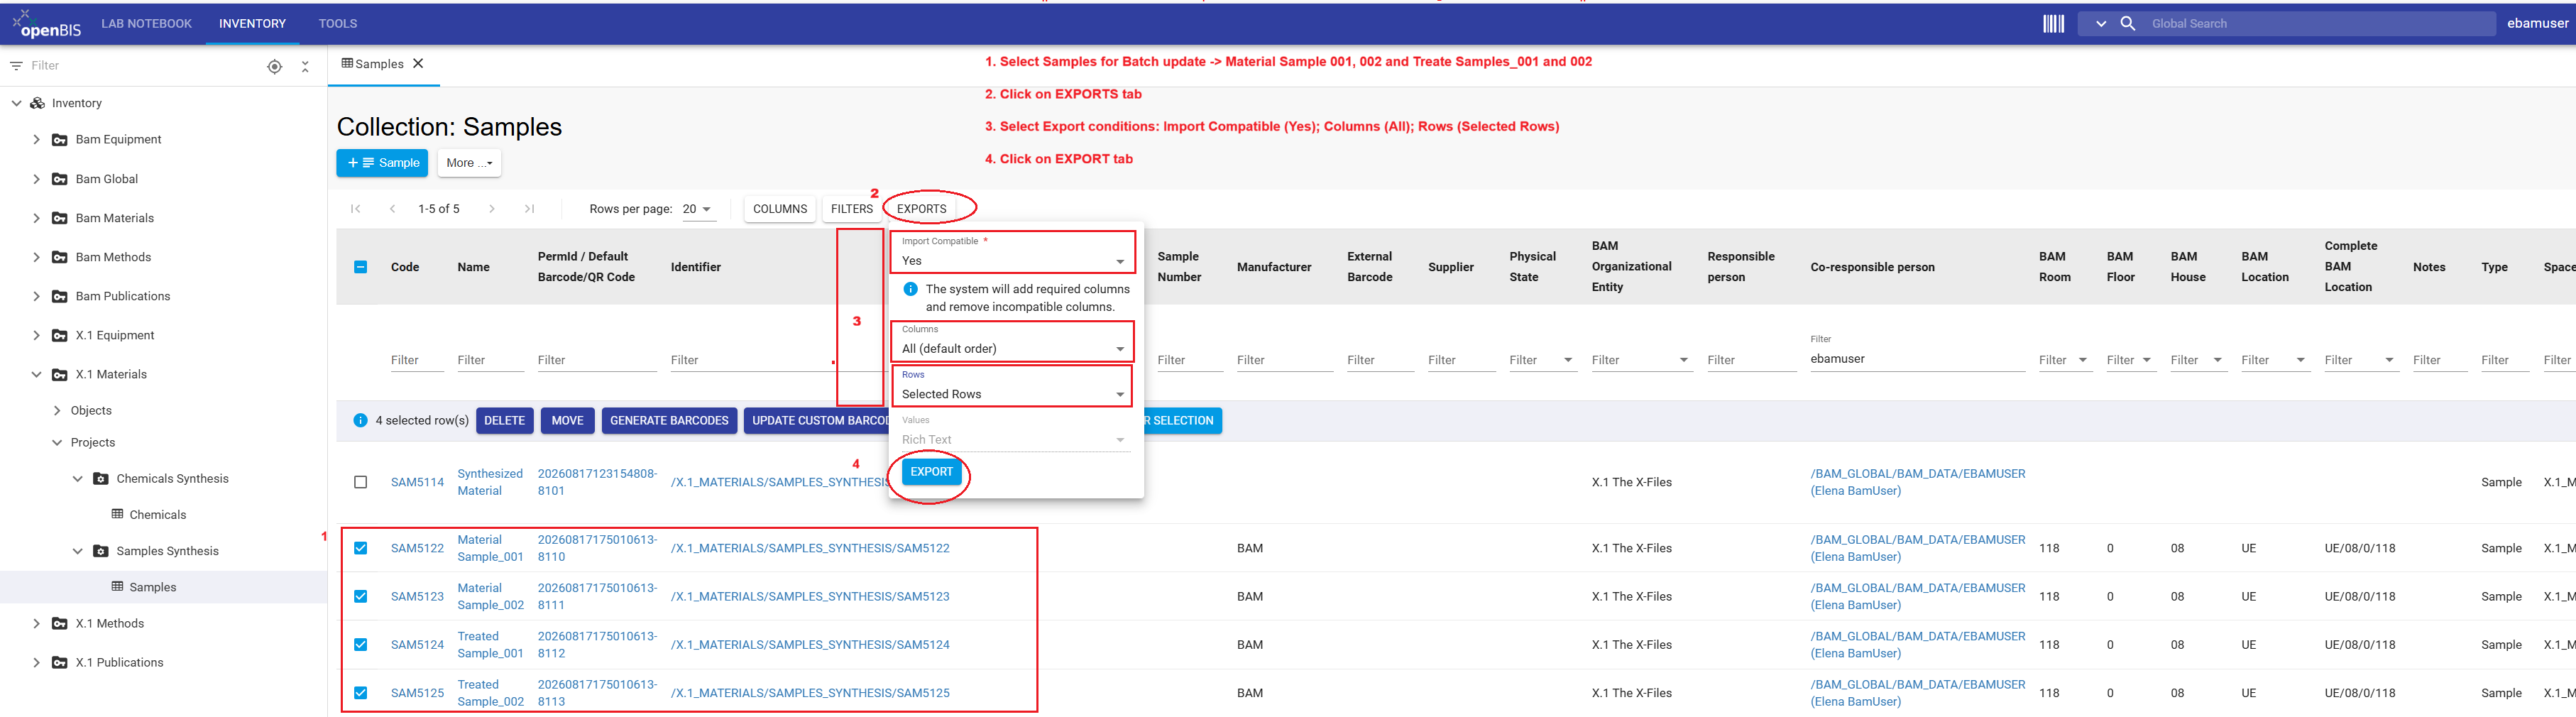This screenshot has height=717, width=2576.
Task: Click the EXPORT button
Action: pyautogui.click(x=931, y=472)
